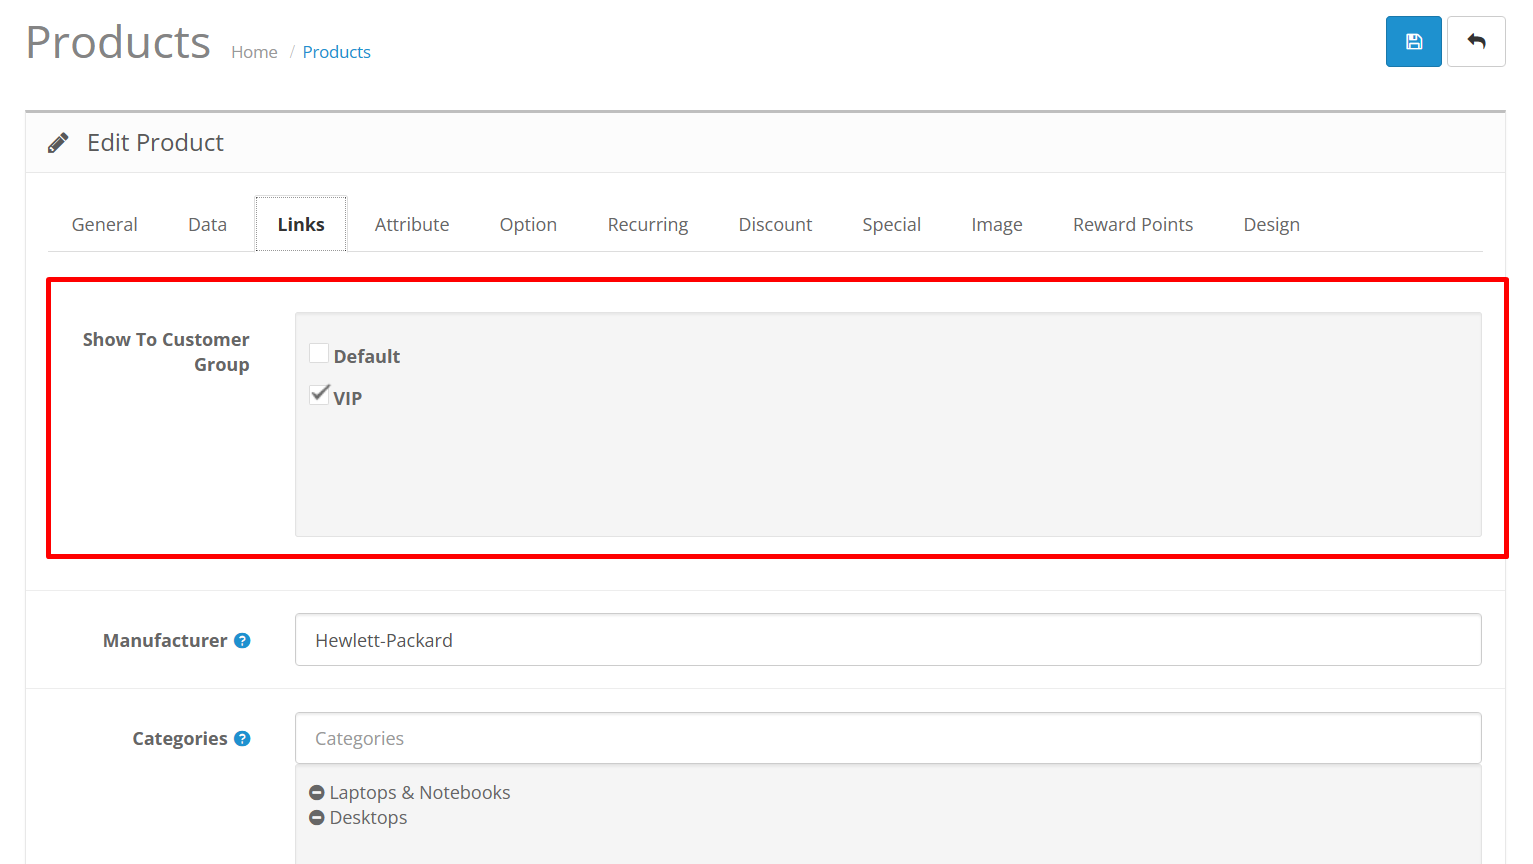Click the VIP group label text

(348, 398)
